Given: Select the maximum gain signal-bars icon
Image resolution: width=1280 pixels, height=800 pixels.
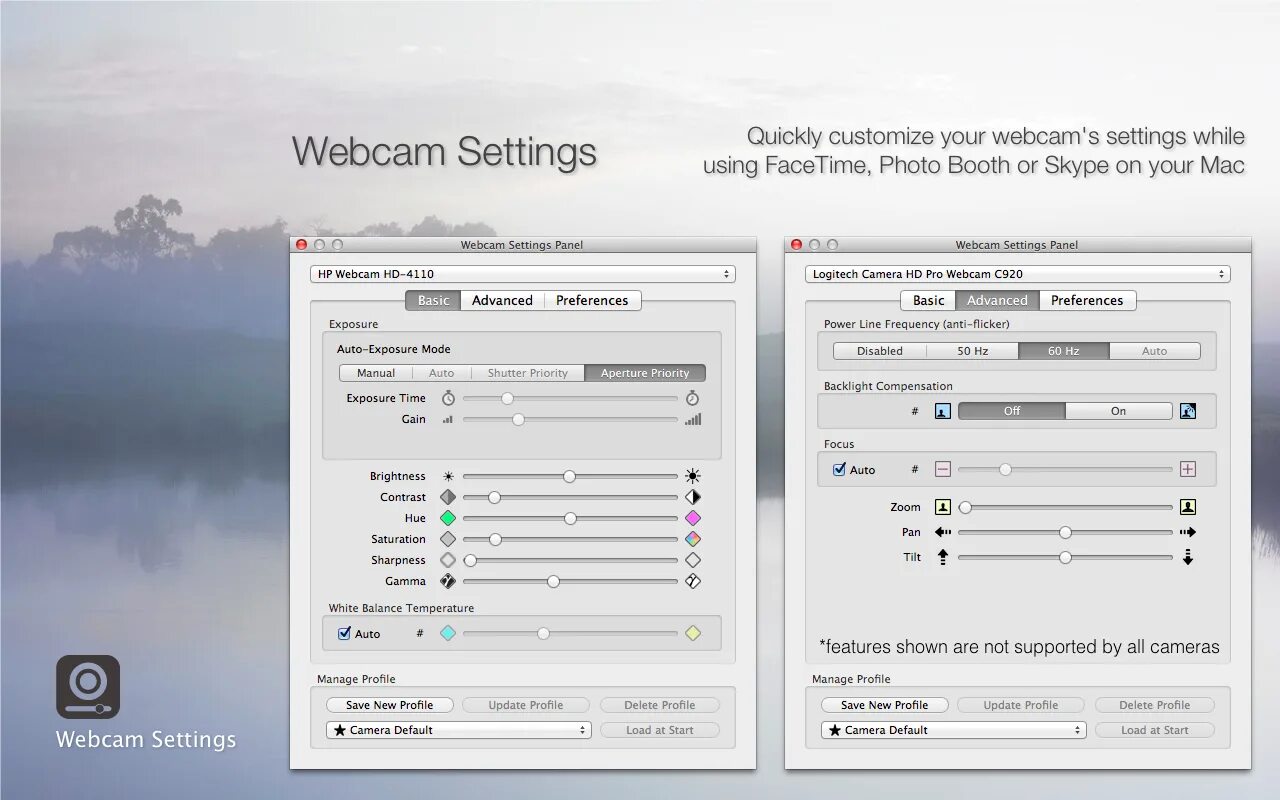Looking at the screenshot, I should 692,419.
